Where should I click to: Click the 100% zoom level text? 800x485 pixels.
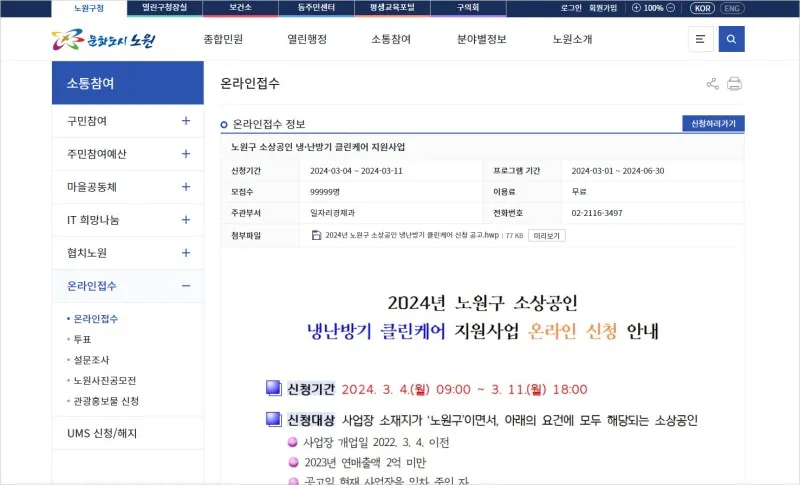coord(654,8)
